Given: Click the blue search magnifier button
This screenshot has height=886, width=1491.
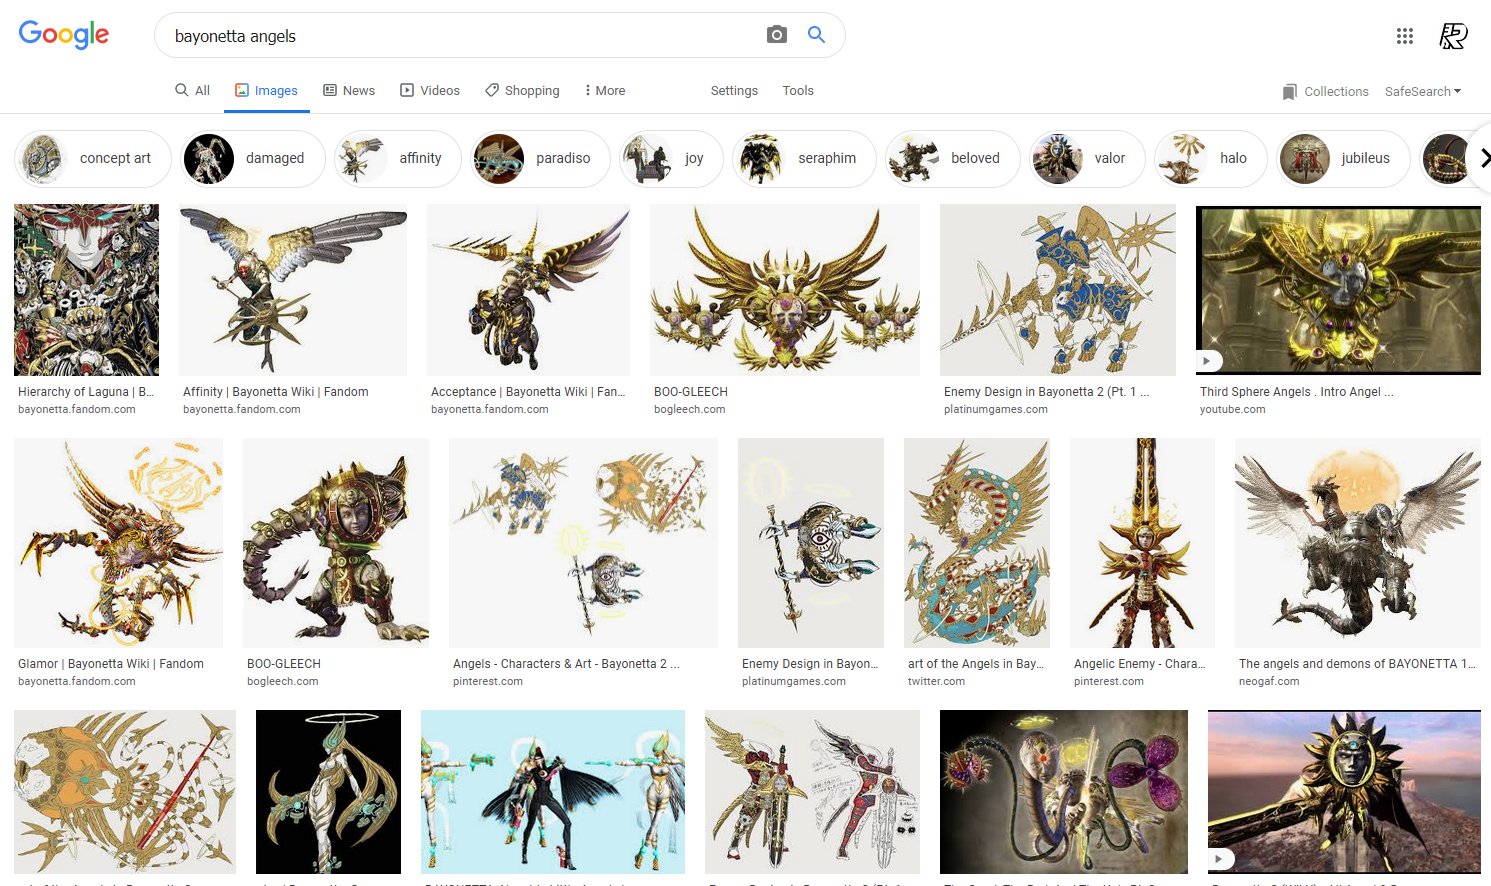Looking at the screenshot, I should pyautogui.click(x=816, y=35).
